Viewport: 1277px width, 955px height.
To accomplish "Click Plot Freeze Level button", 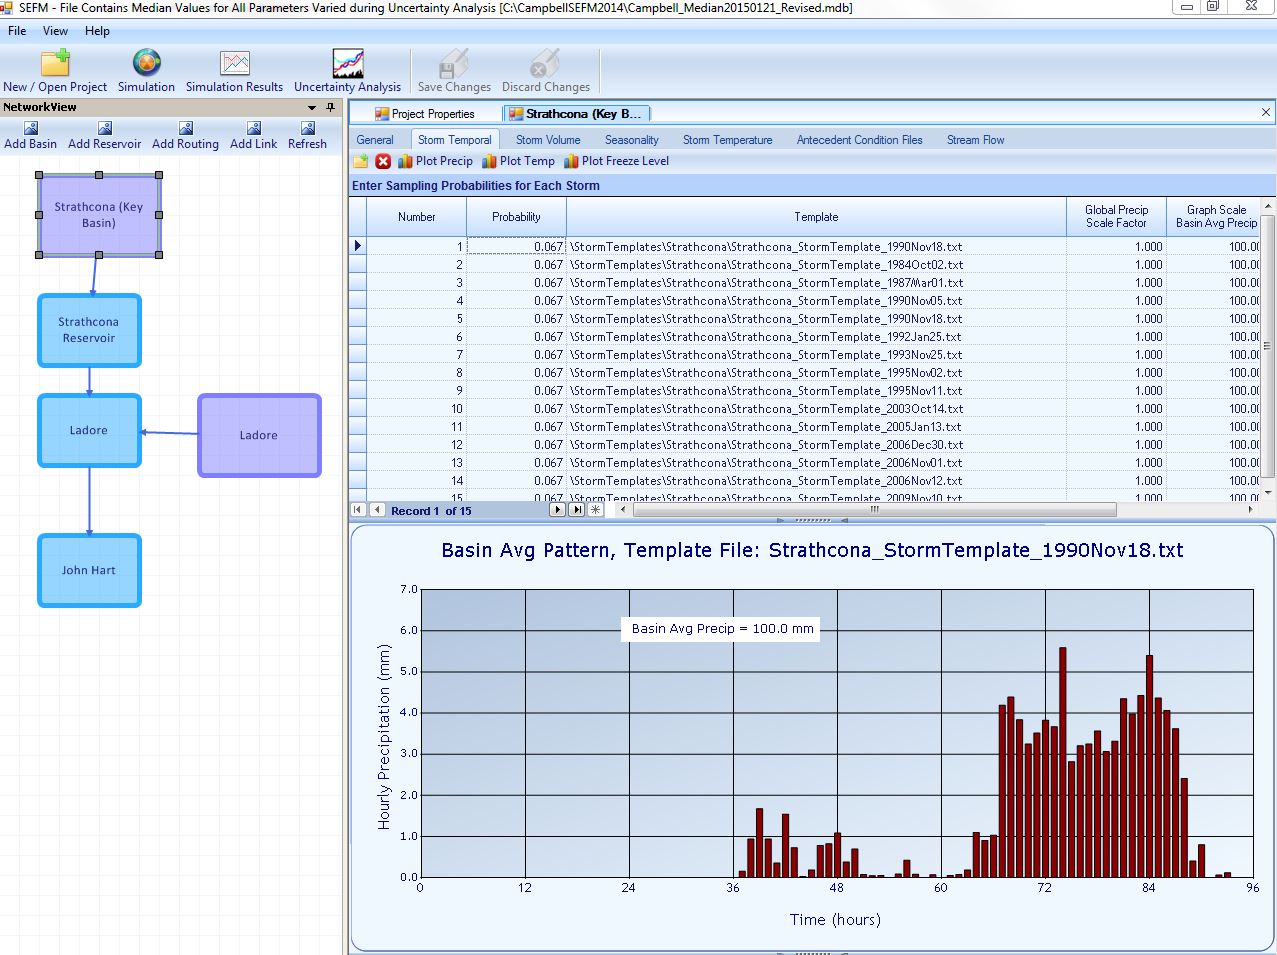I will tap(616, 161).
